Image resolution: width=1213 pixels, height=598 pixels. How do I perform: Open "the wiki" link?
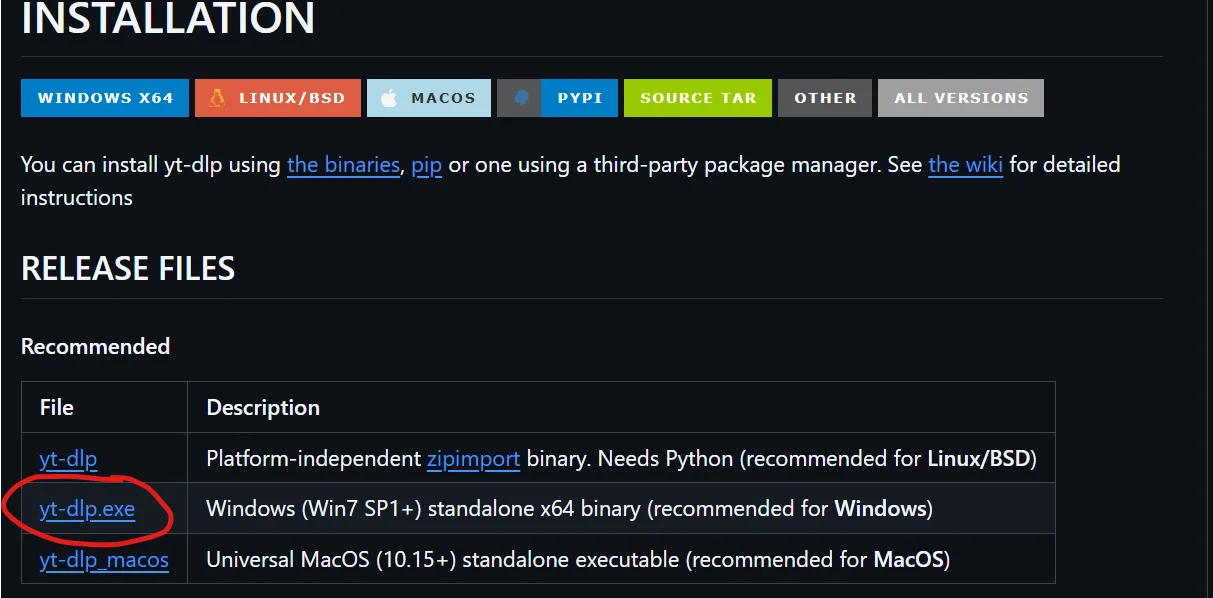(x=965, y=164)
